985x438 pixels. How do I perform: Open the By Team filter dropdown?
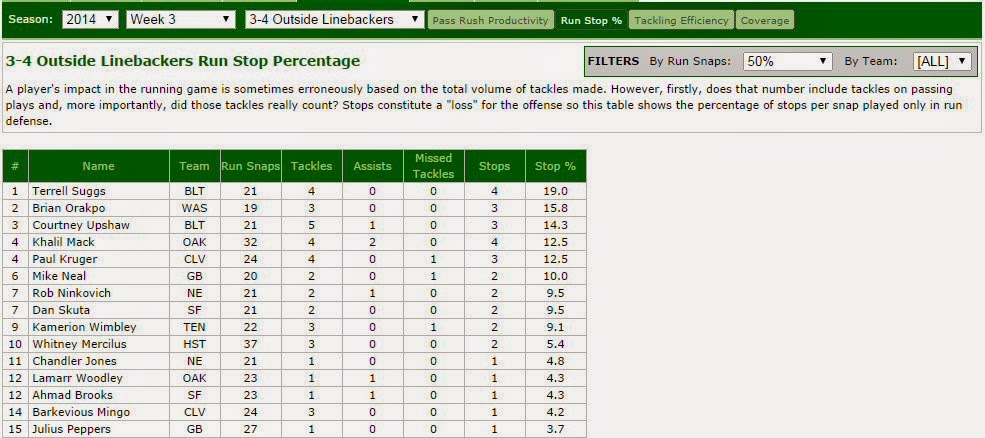click(942, 62)
